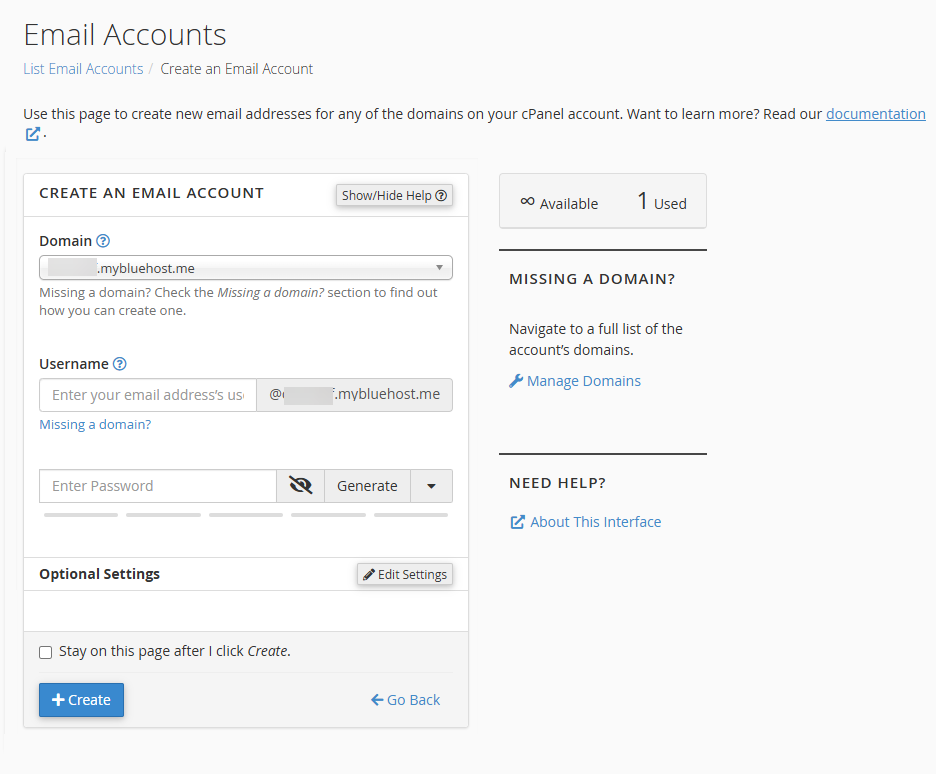The image size is (936, 774).
Task: Click the email username input field
Action: [147, 395]
